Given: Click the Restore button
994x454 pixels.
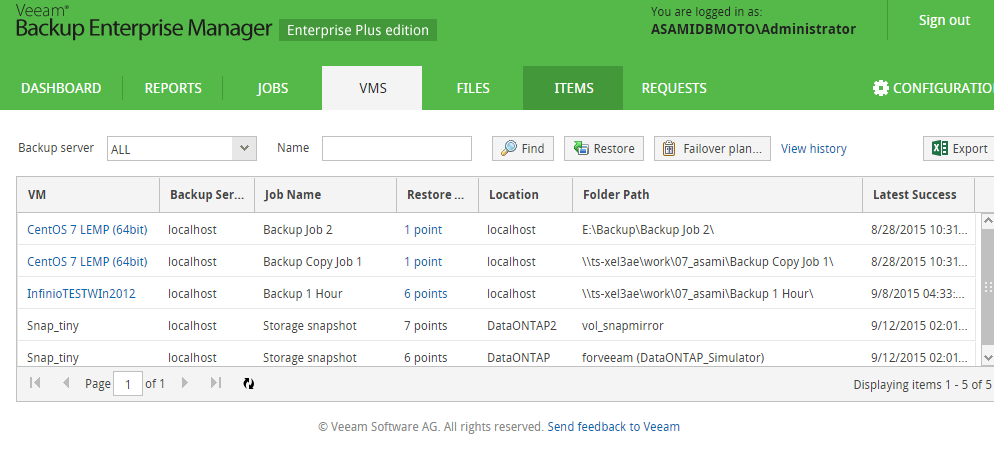Looking at the screenshot, I should coord(604,148).
